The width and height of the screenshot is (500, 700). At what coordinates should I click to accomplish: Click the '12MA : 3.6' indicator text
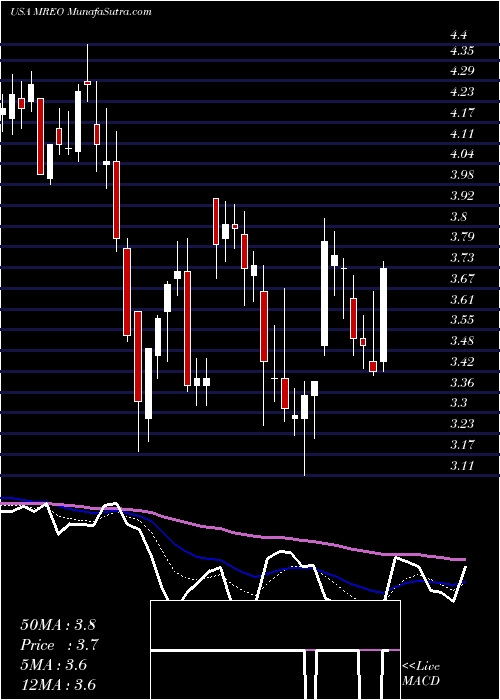coord(58,685)
